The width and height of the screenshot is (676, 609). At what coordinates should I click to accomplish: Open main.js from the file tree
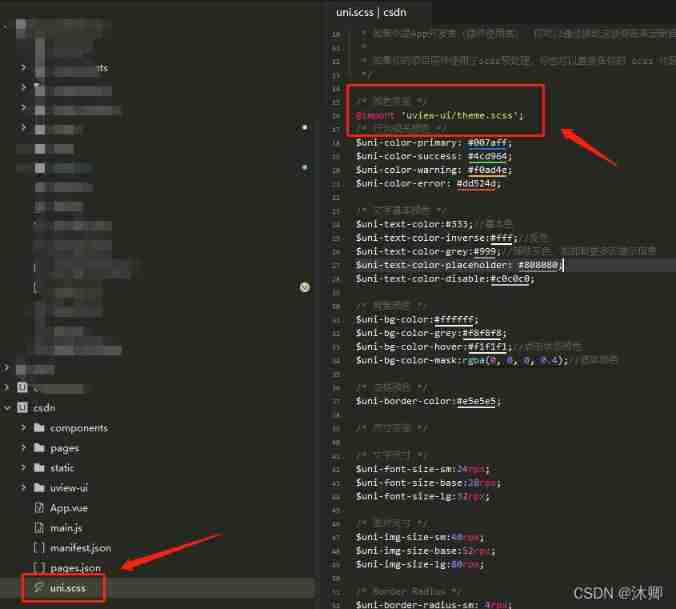click(x=66, y=528)
